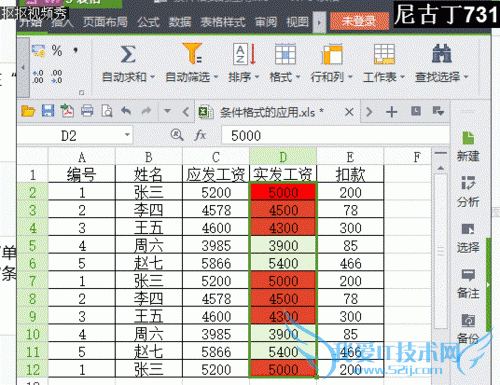500x385 pixels.
Task: Click the percent style icon
Action: pyautogui.click(x=57, y=51)
